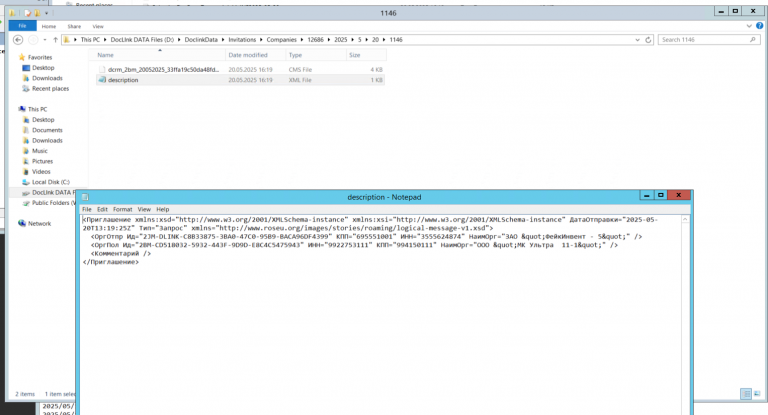Select Downloads under Favorites
768x415 pixels.
point(47,78)
